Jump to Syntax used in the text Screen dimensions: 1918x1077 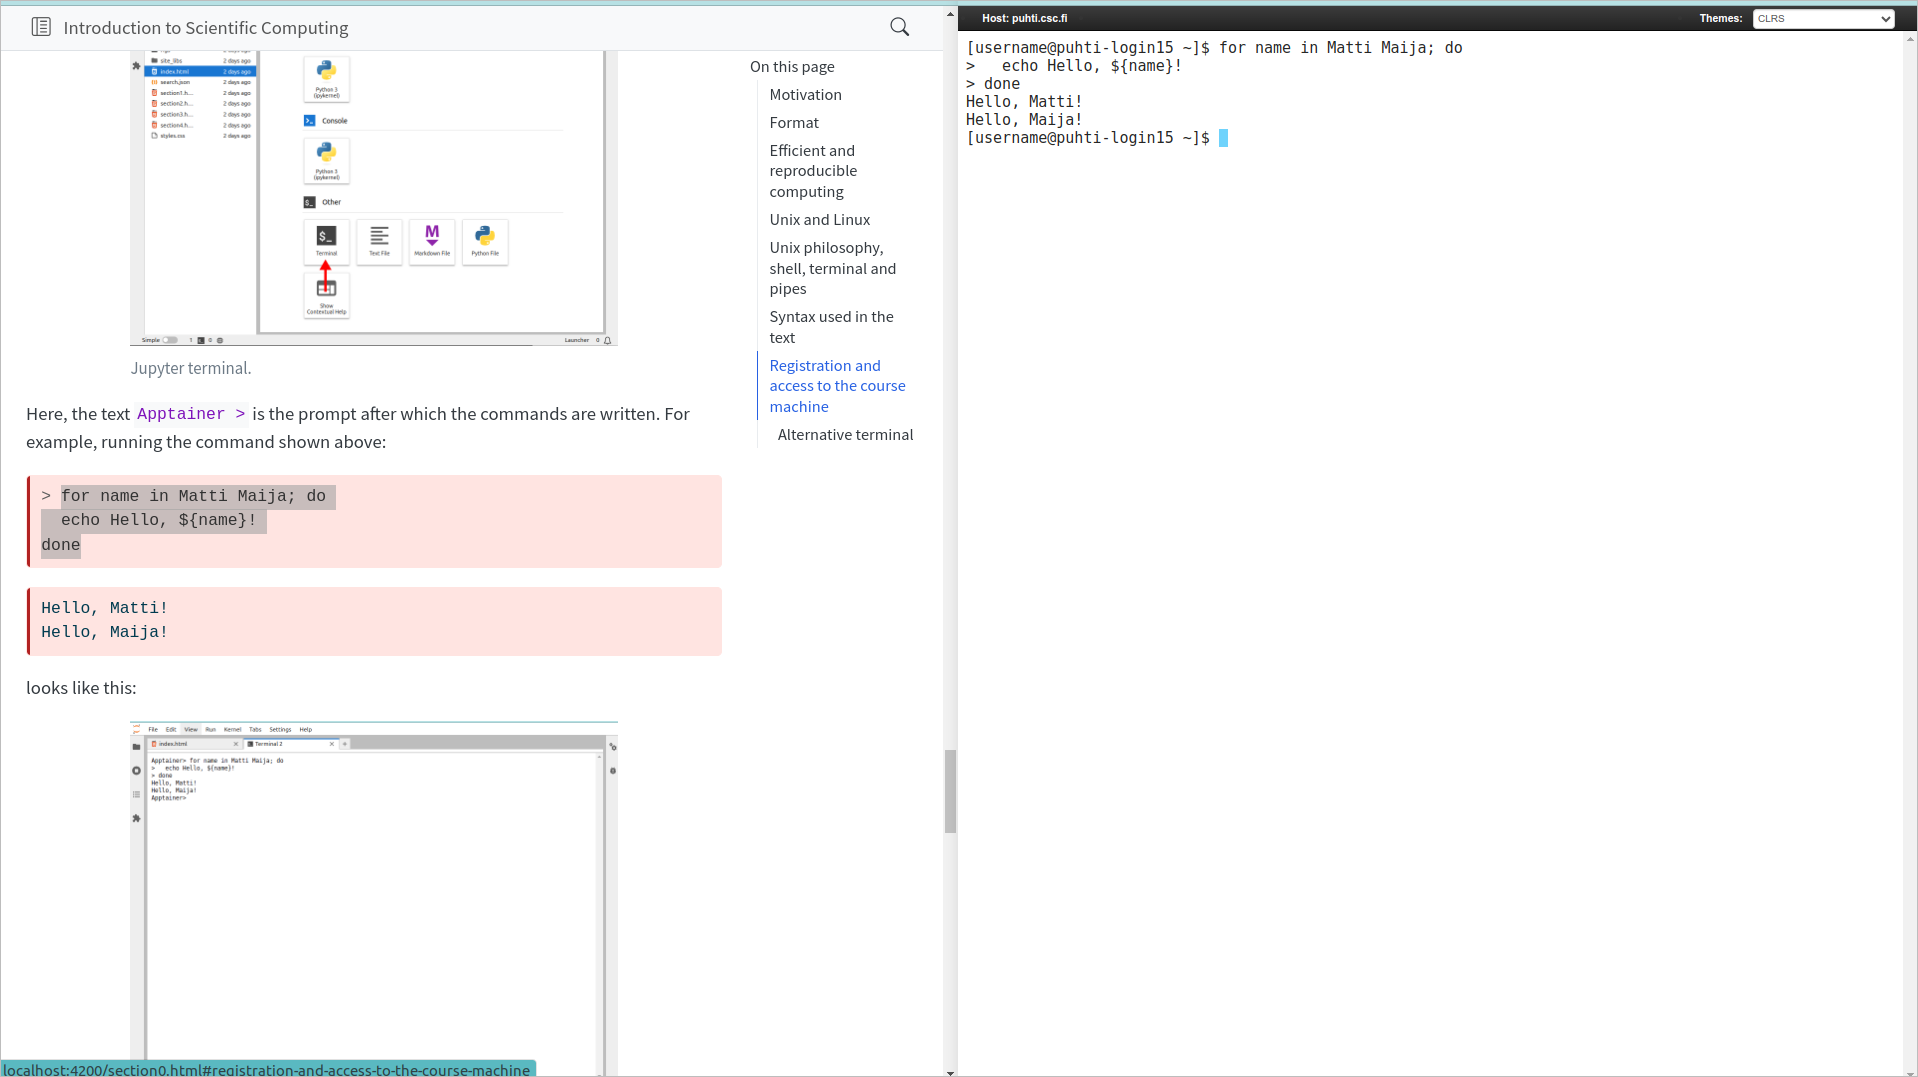831,327
